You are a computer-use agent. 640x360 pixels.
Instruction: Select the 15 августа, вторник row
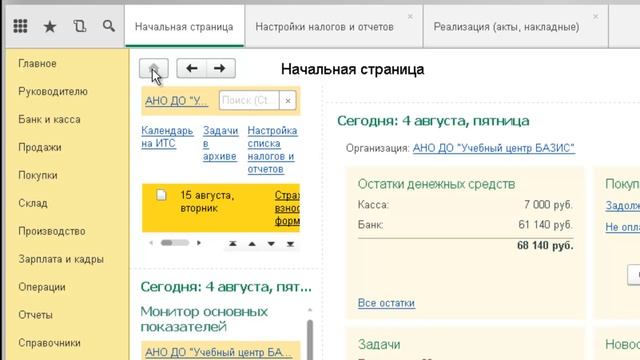click(221, 208)
